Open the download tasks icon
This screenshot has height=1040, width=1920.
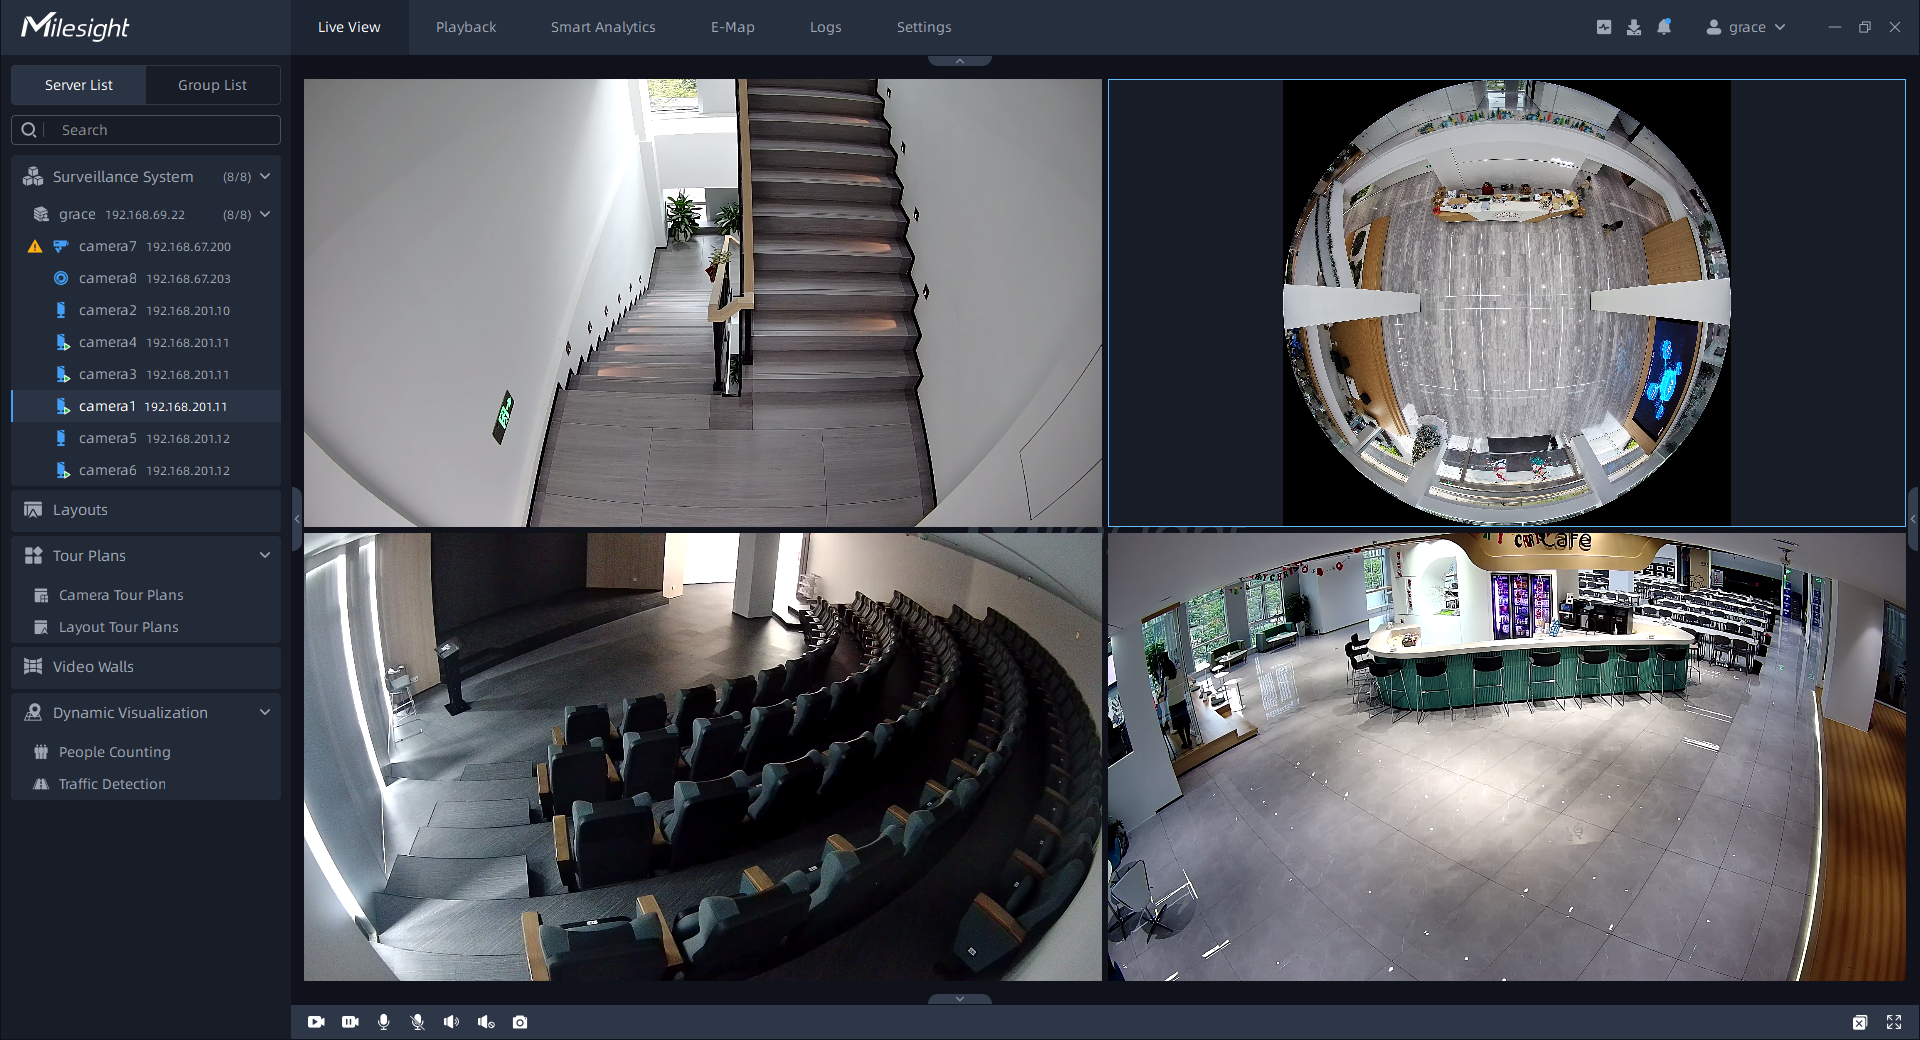pos(1634,27)
